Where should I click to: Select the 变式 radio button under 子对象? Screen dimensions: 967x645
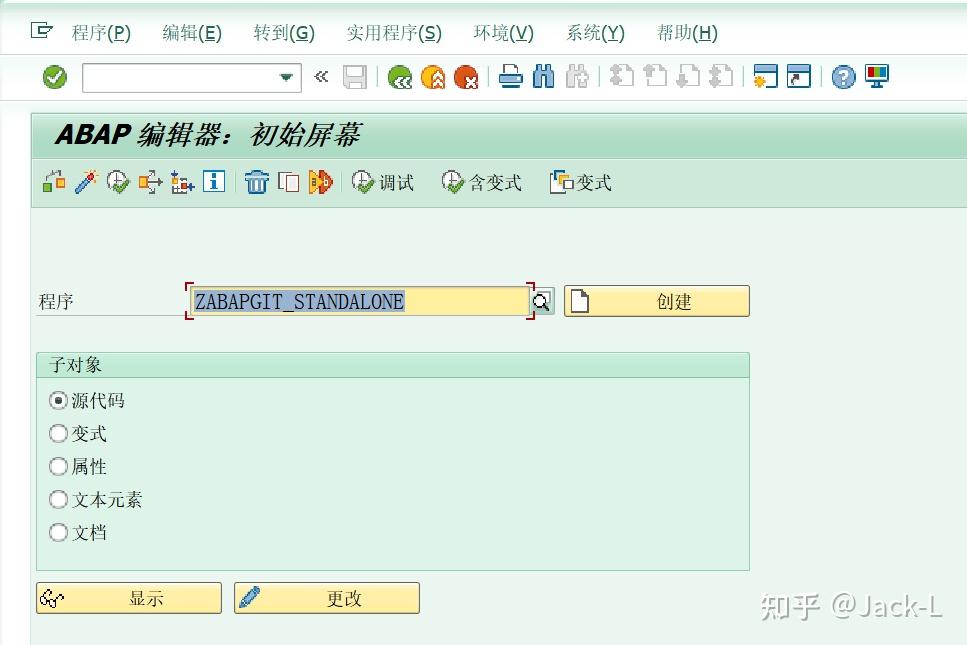pos(58,433)
